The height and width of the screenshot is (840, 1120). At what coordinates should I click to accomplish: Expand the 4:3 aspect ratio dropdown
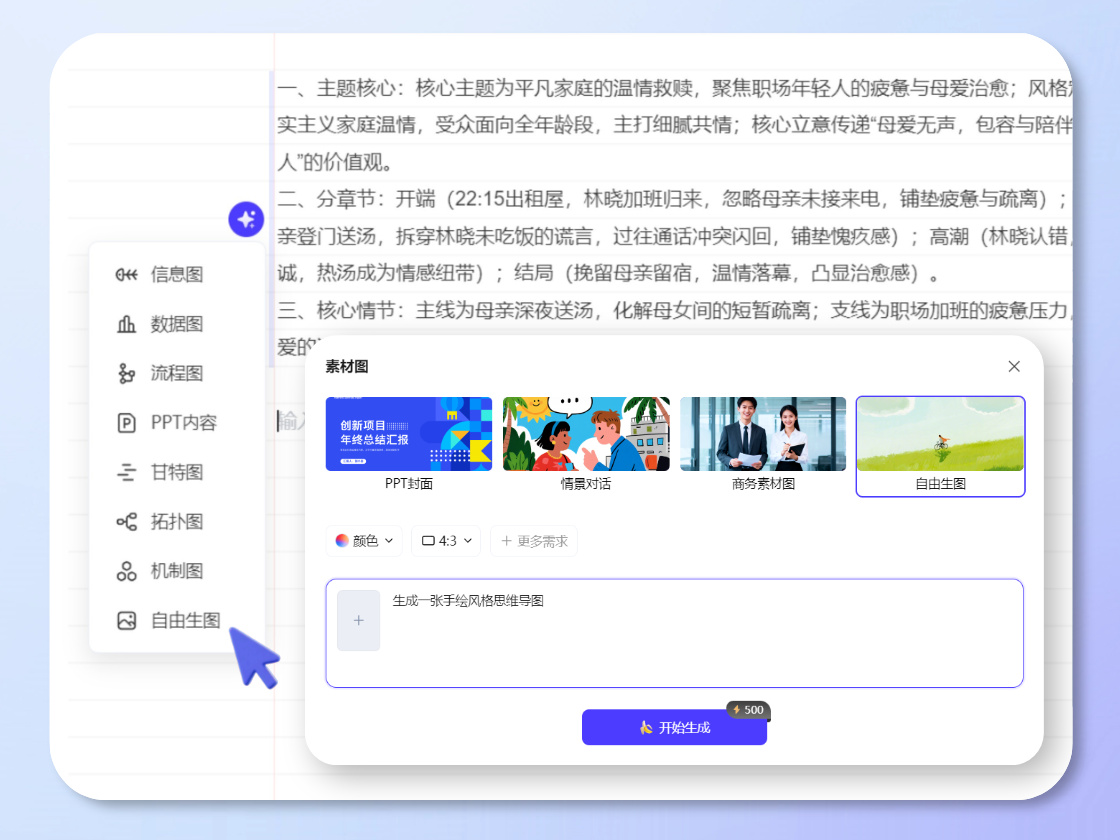tap(446, 541)
